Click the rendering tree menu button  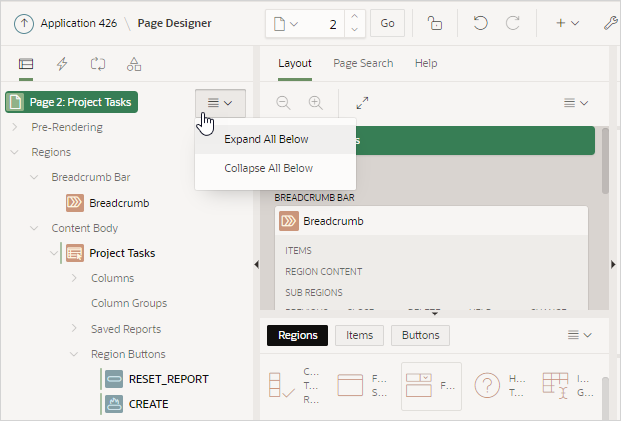pos(220,103)
